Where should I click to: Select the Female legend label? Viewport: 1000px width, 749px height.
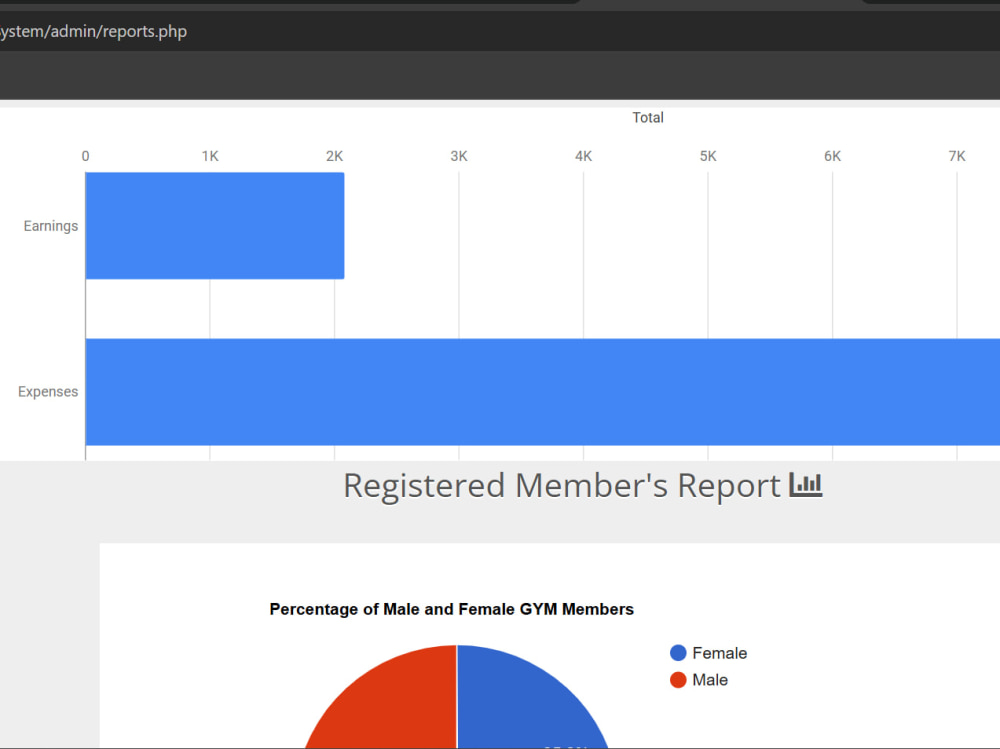(719, 653)
